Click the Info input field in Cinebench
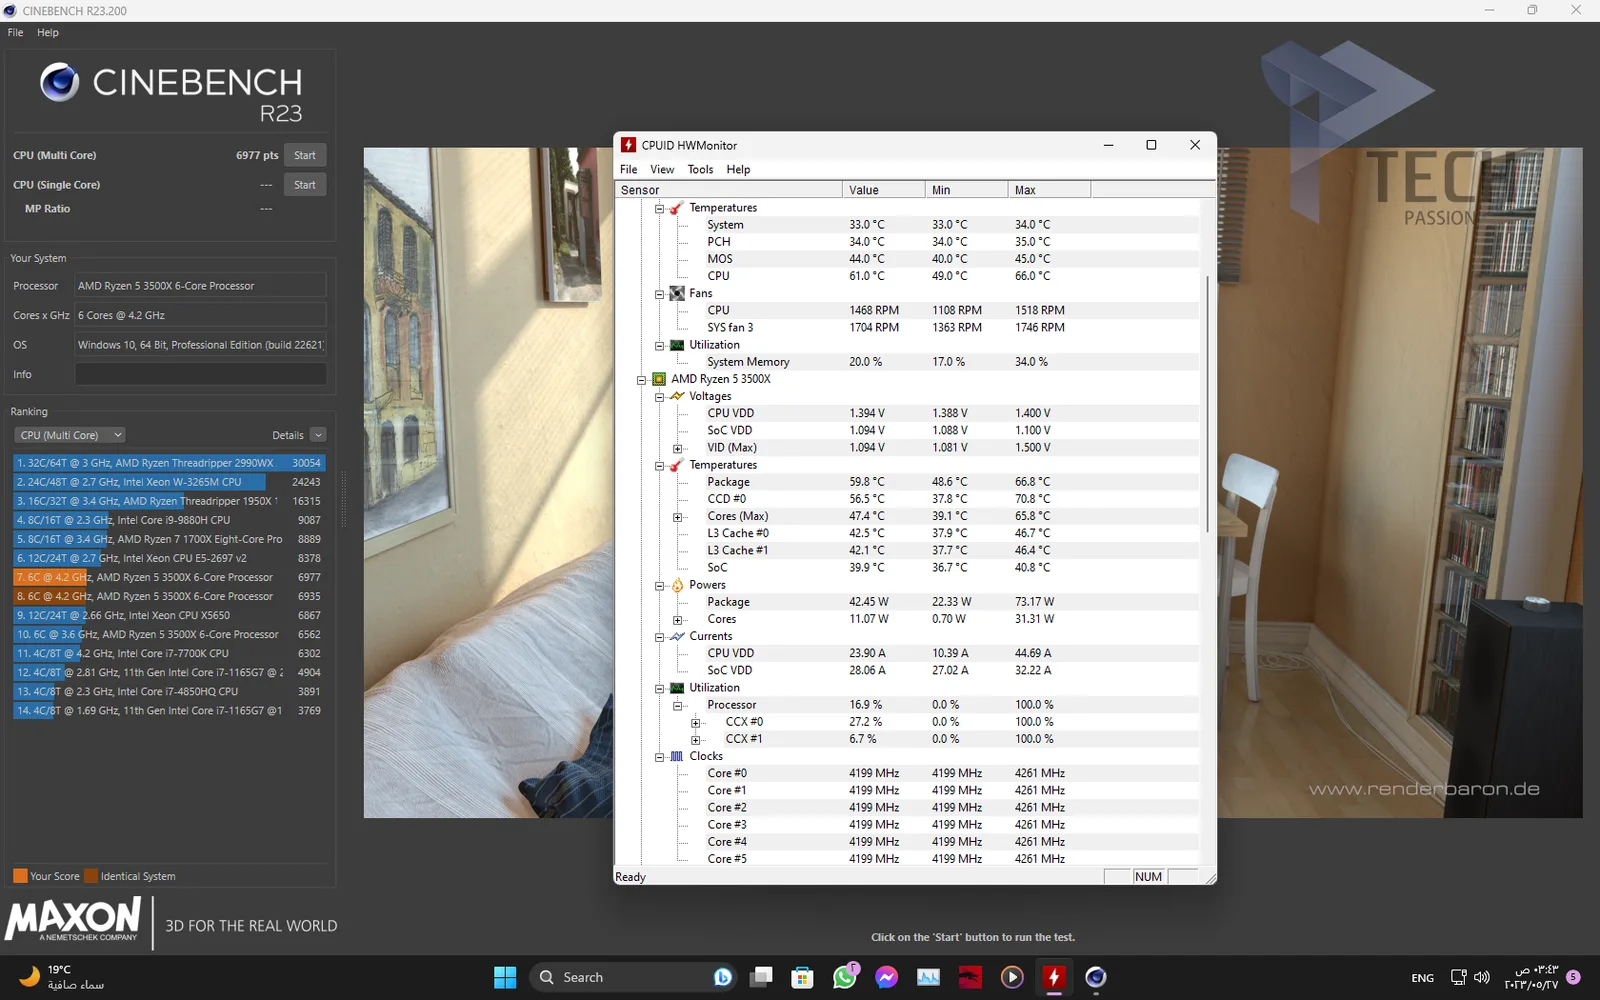 coord(200,374)
